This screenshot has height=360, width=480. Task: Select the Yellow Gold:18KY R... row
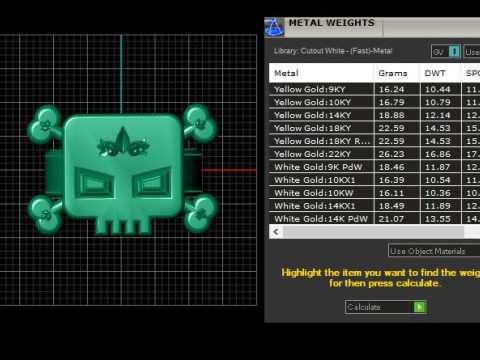tap(374, 141)
